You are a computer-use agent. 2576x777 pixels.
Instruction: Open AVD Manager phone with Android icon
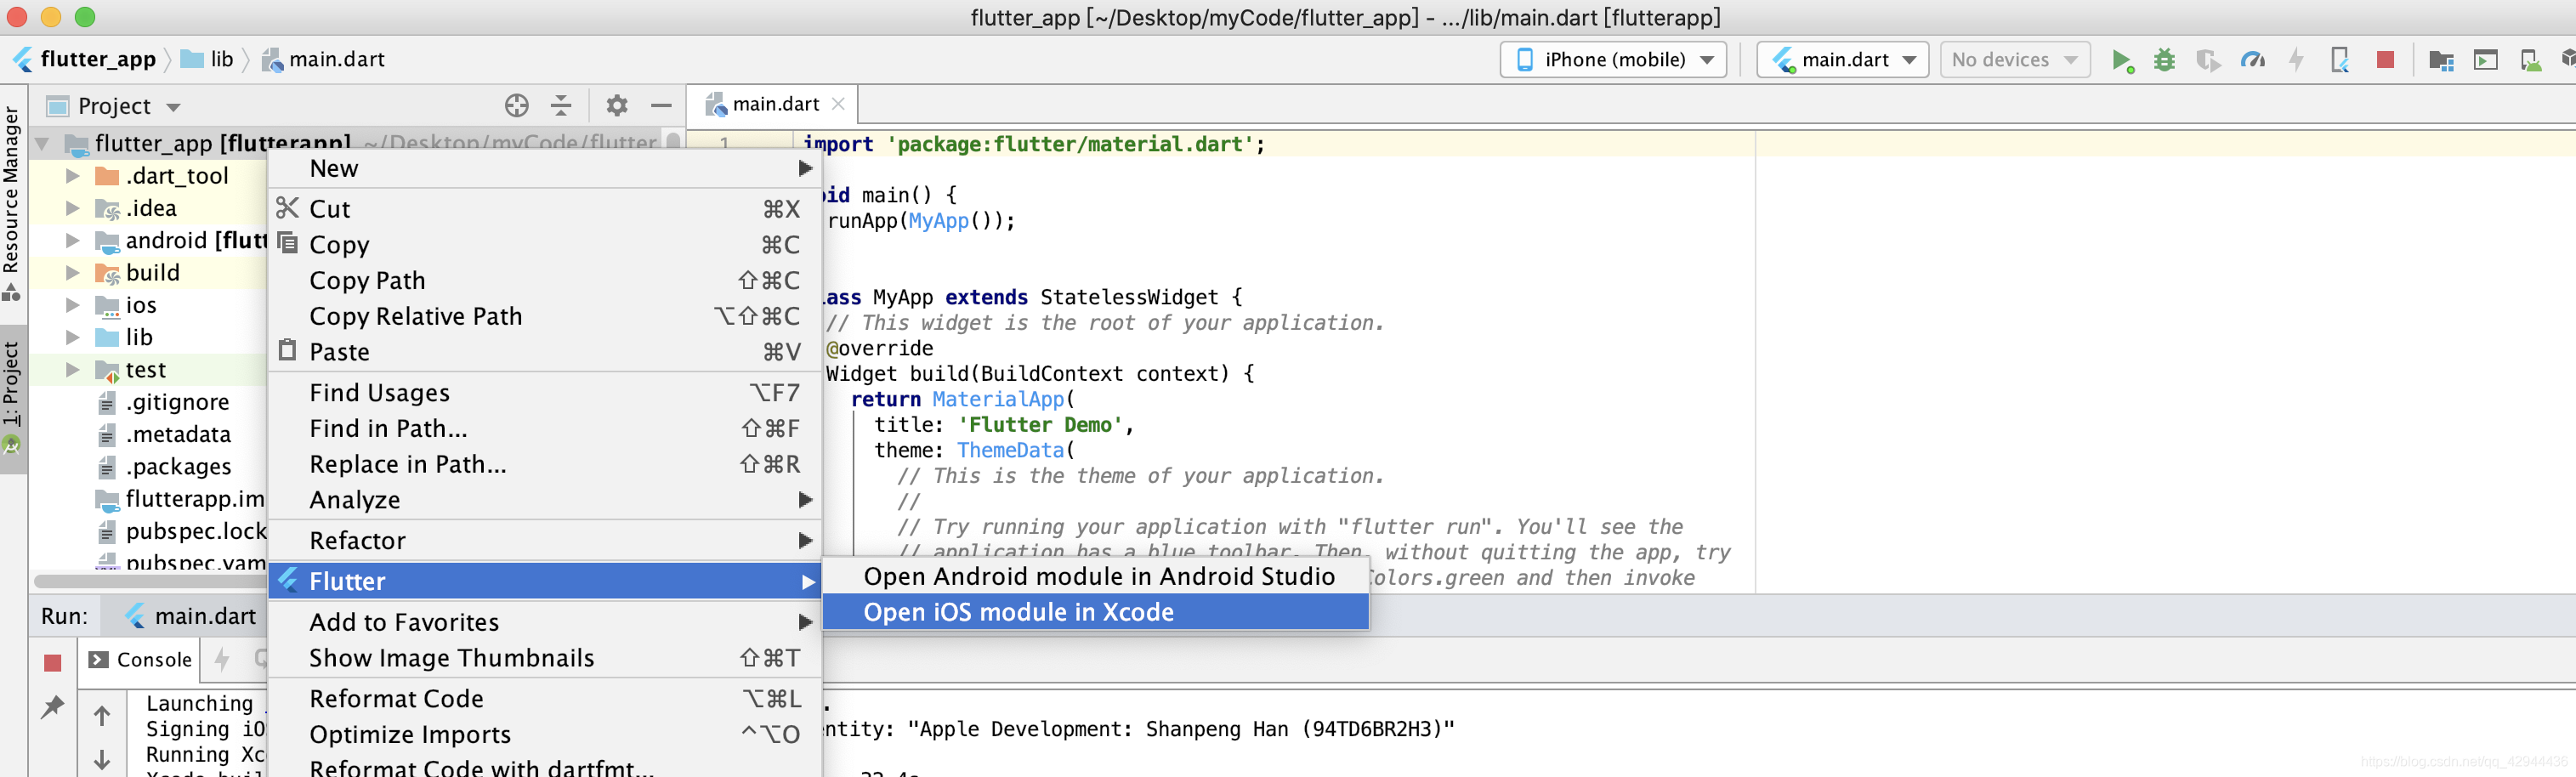tap(2530, 60)
